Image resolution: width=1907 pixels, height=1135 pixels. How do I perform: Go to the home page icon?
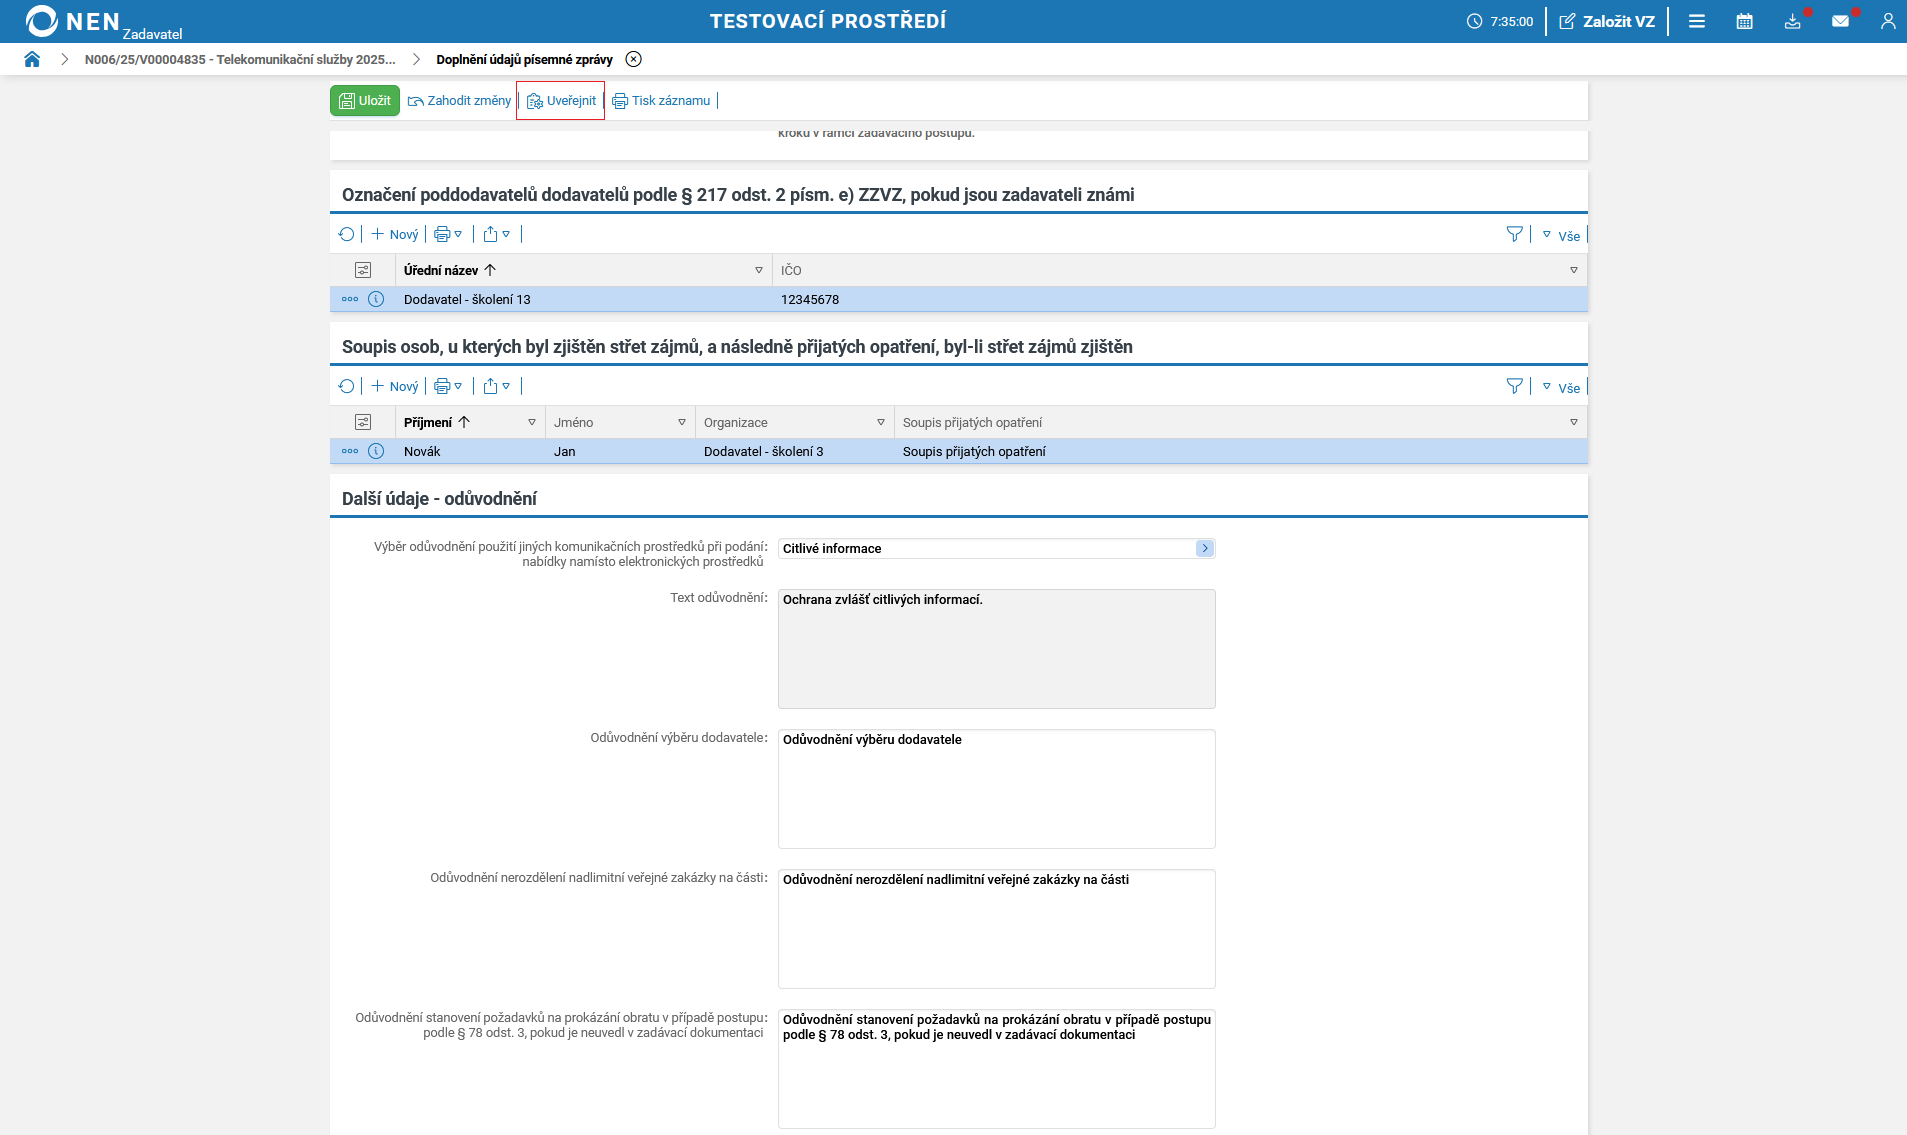[32, 59]
